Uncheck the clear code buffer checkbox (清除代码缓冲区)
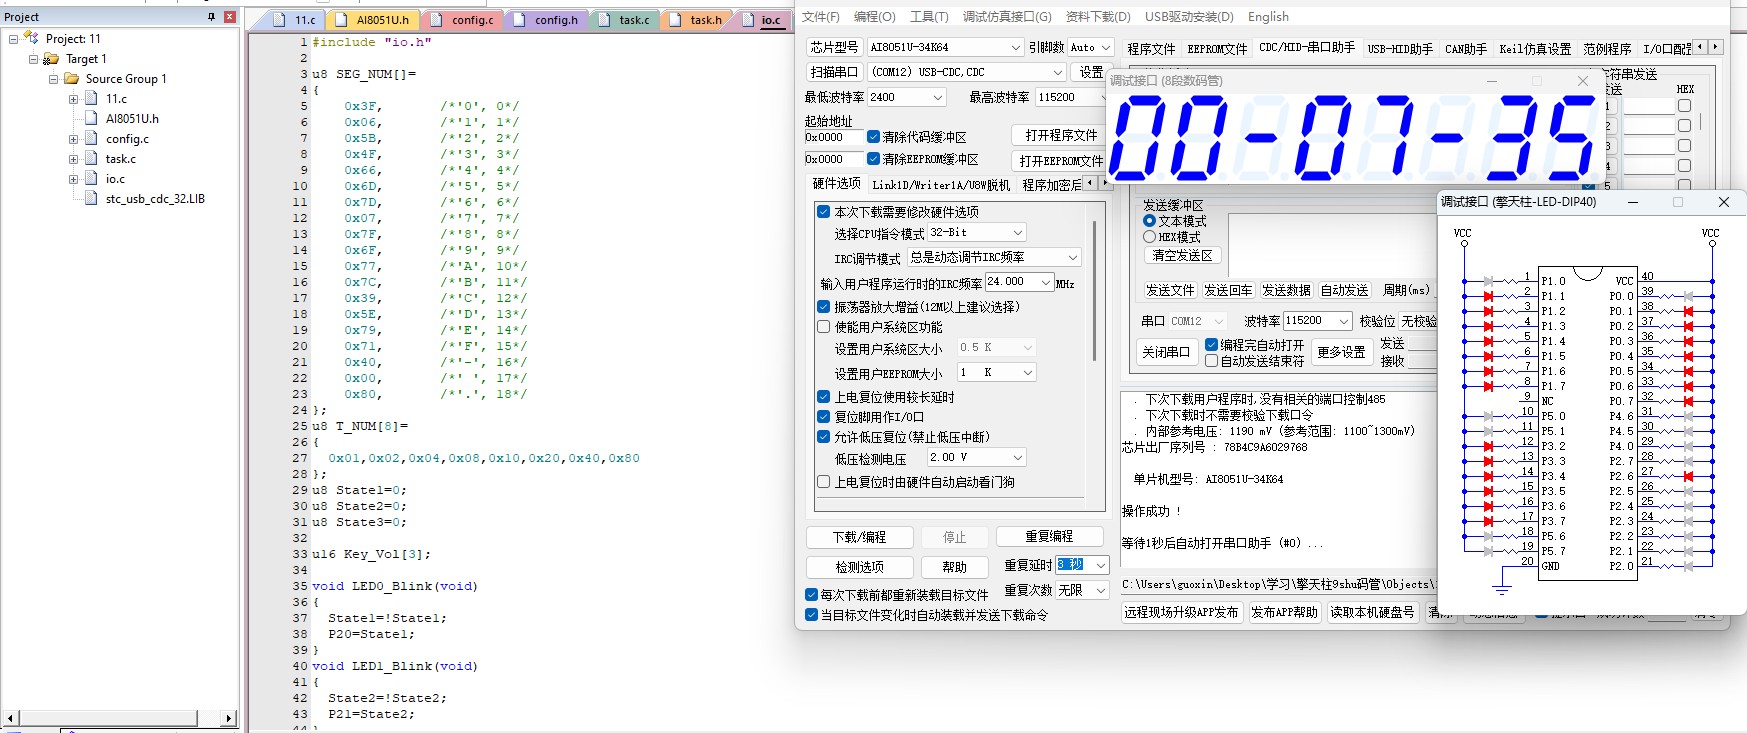This screenshot has width=1747, height=733. pyautogui.click(x=874, y=137)
